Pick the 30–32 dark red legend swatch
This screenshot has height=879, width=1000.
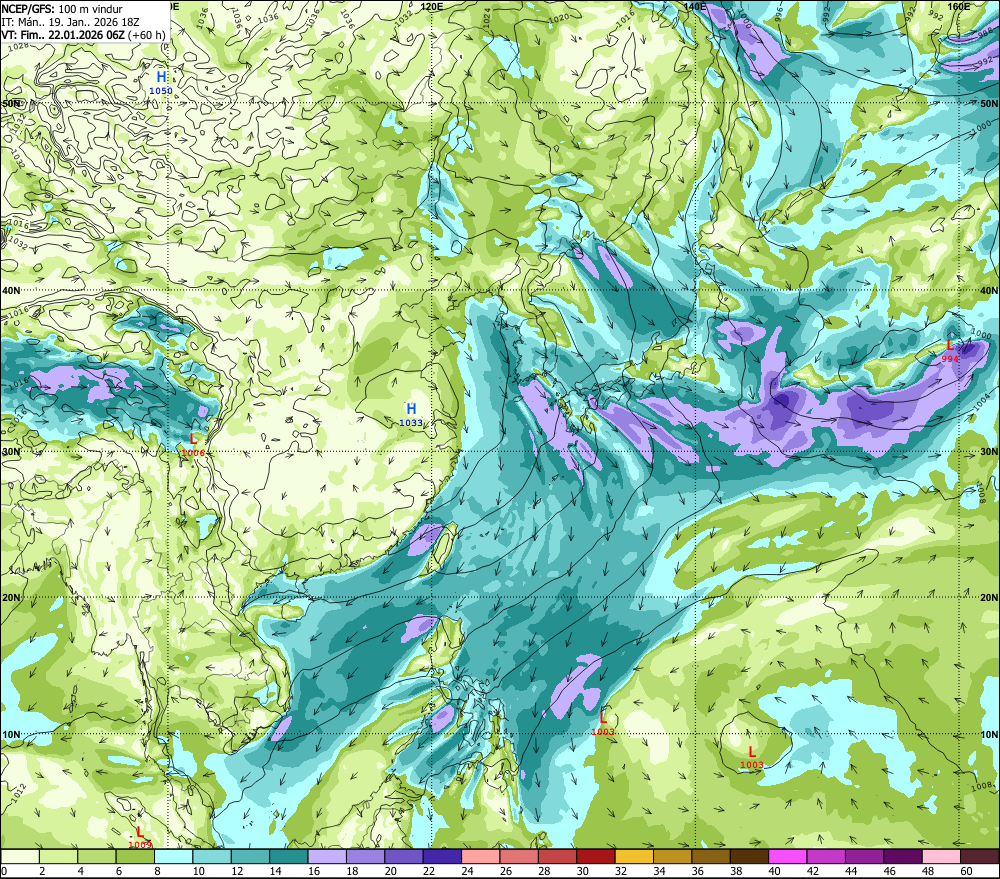click(596, 857)
